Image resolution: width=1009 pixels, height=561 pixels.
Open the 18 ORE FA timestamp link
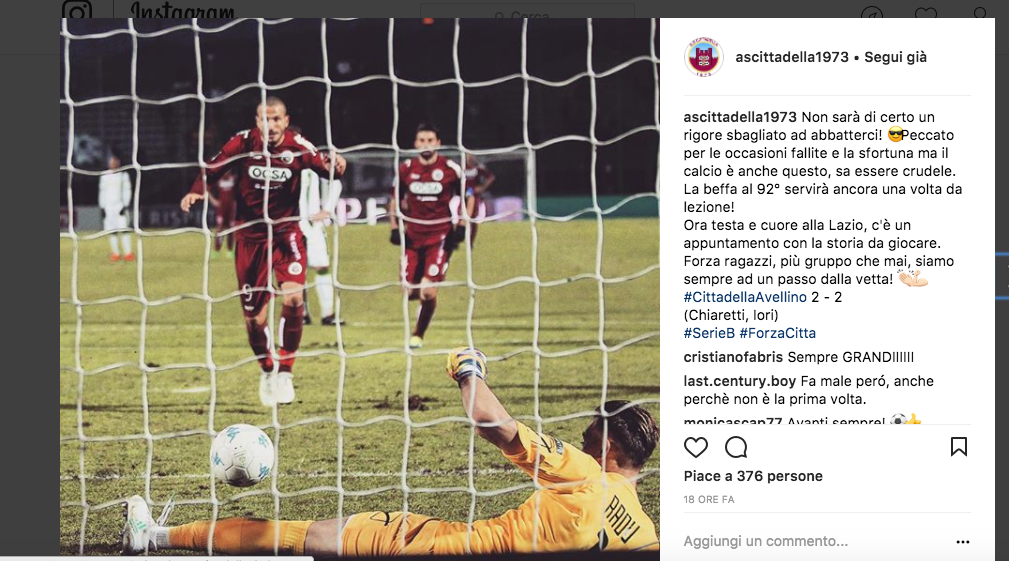(708, 499)
